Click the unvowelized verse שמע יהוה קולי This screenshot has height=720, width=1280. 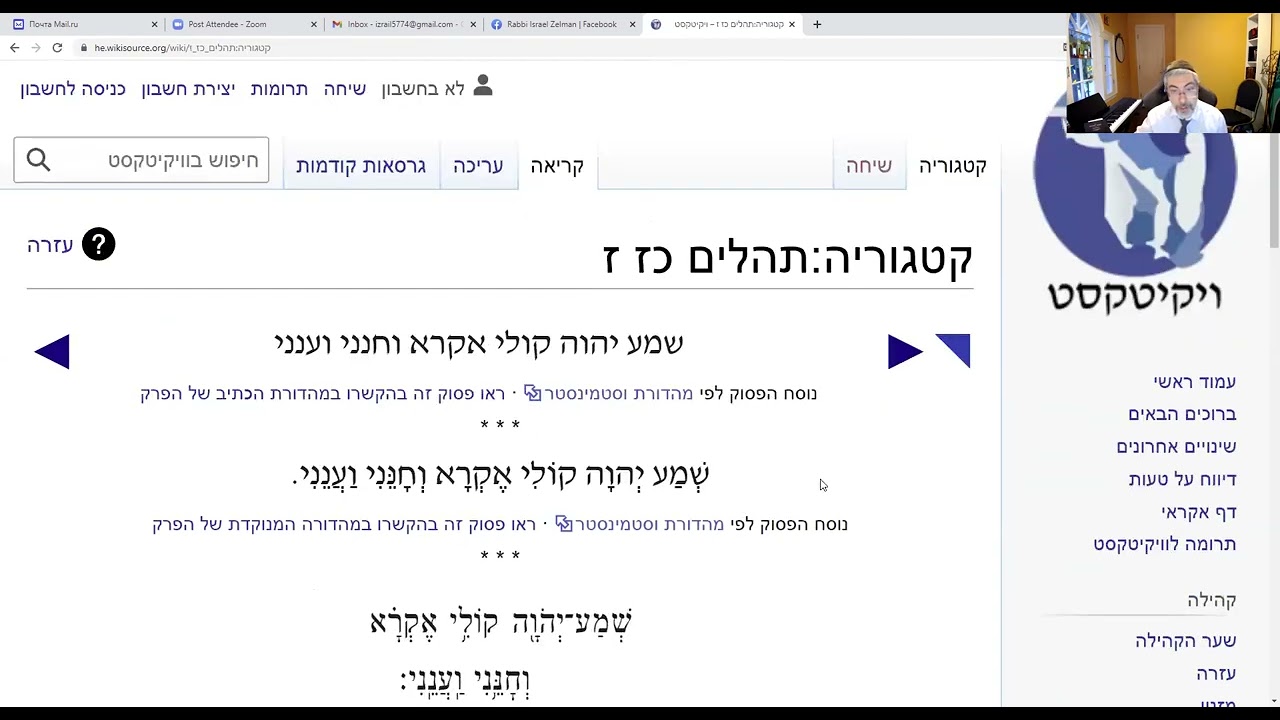[479, 344]
